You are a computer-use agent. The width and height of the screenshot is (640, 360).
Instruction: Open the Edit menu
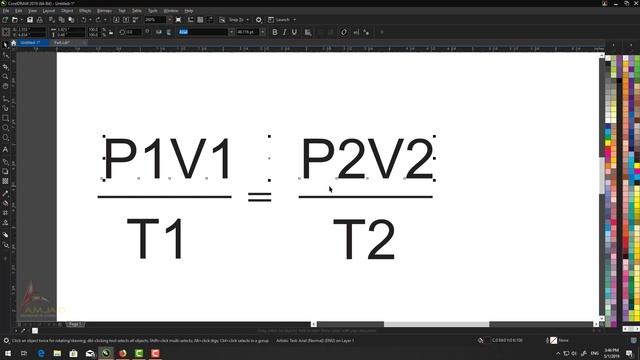pos(19,11)
